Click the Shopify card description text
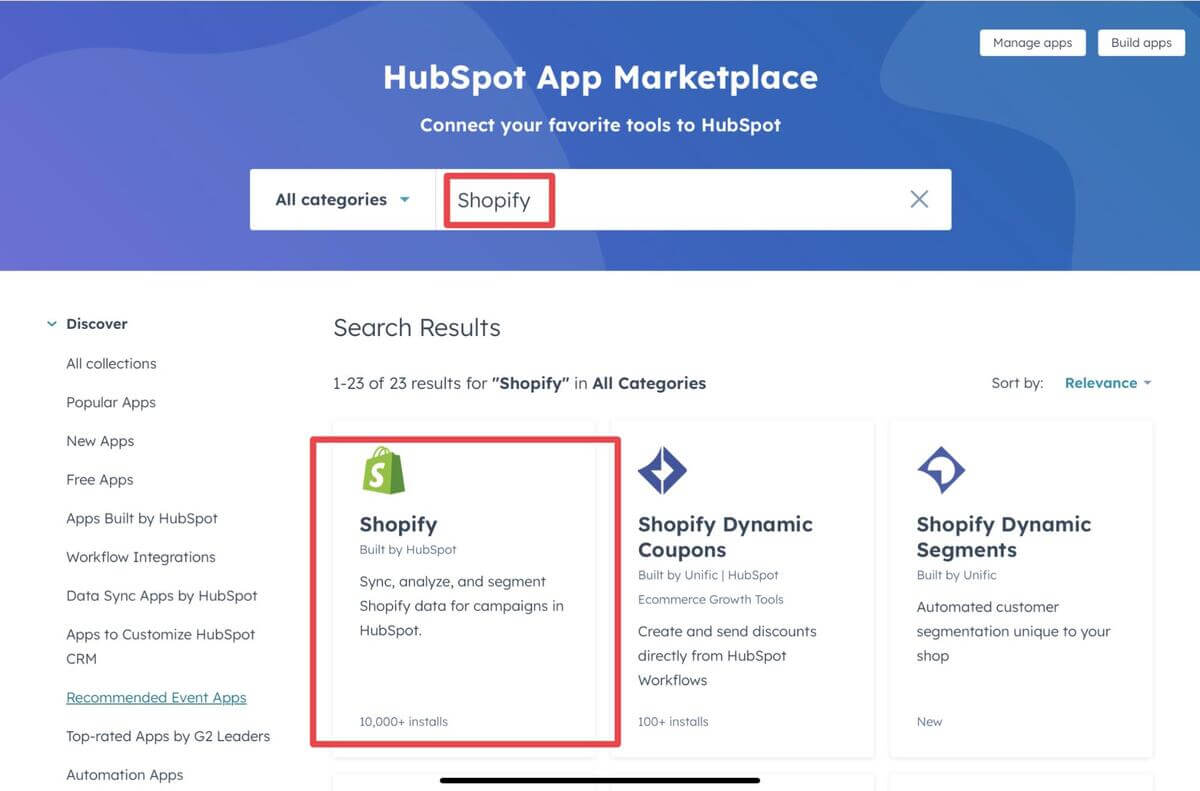This screenshot has width=1200, height=791. 462,606
